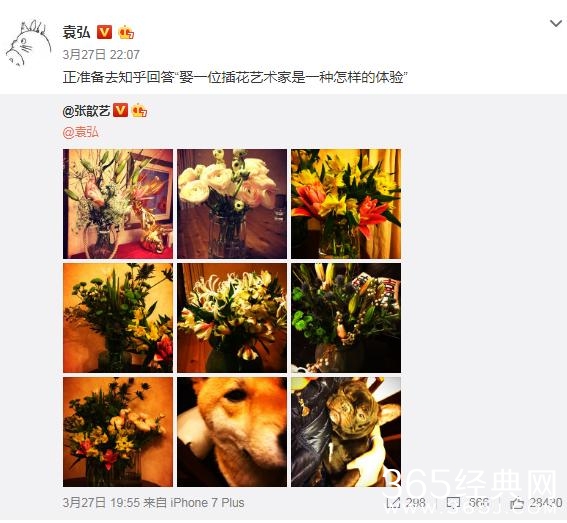Like the post via the thumbs-up icon
The height and width of the screenshot is (523, 567).
(x=517, y=503)
